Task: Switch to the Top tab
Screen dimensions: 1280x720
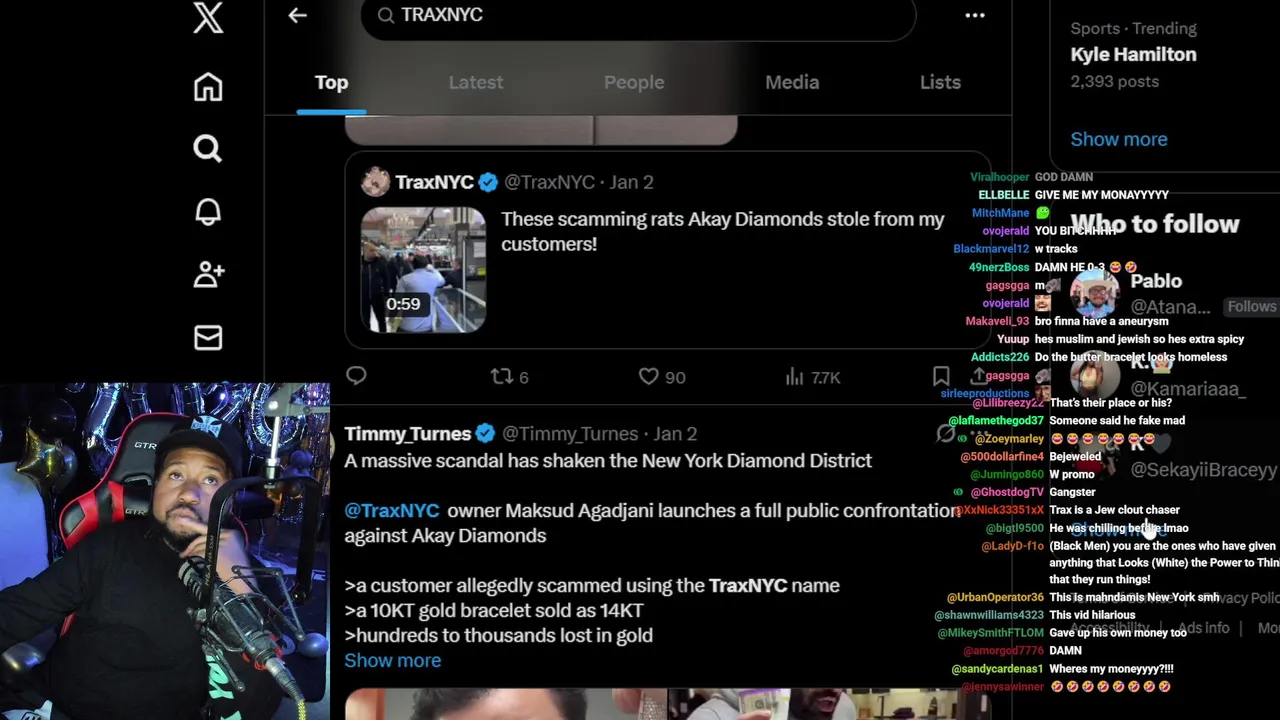Action: coord(331,83)
